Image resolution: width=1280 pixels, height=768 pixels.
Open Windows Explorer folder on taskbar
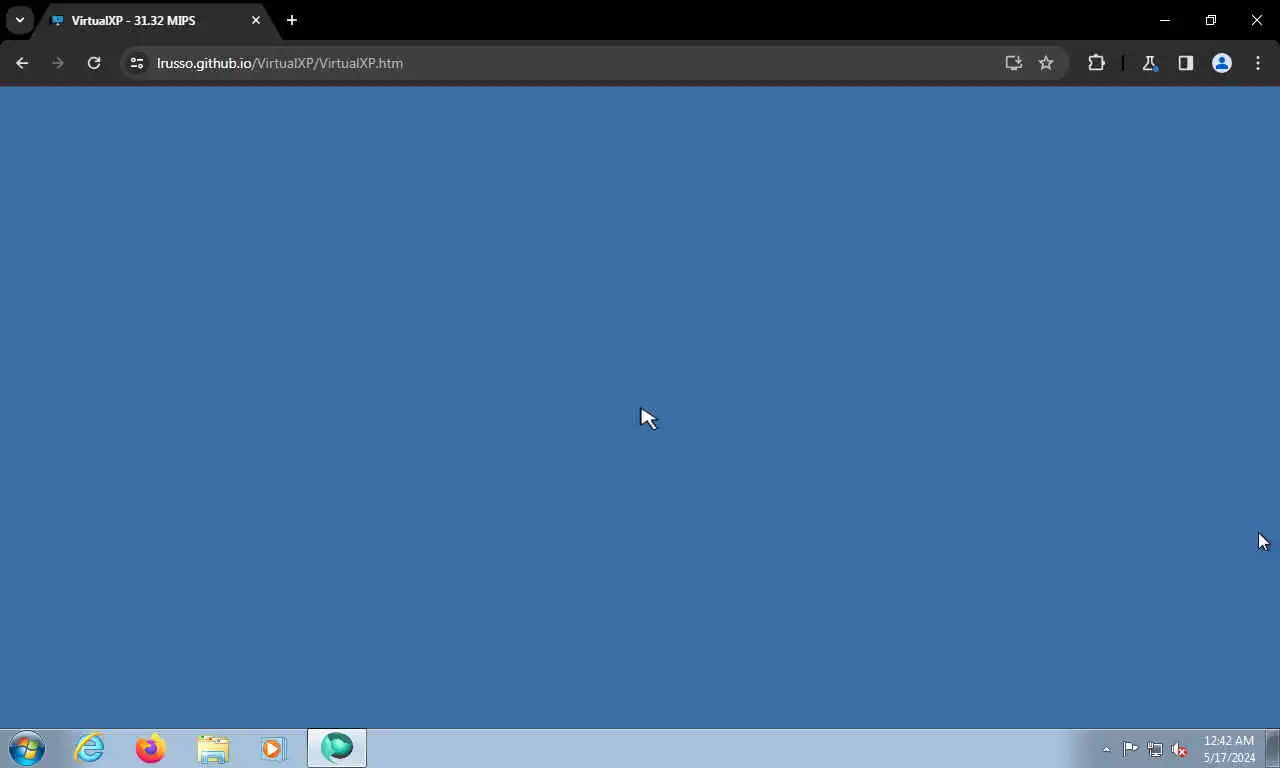point(213,748)
